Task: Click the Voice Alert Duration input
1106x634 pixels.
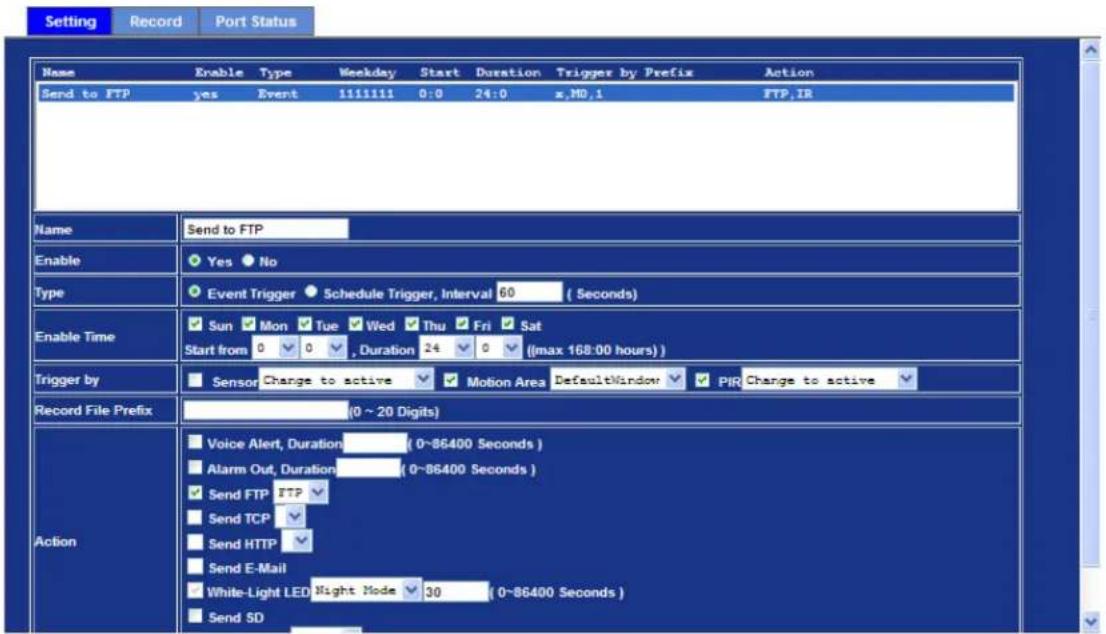Action: point(375,443)
